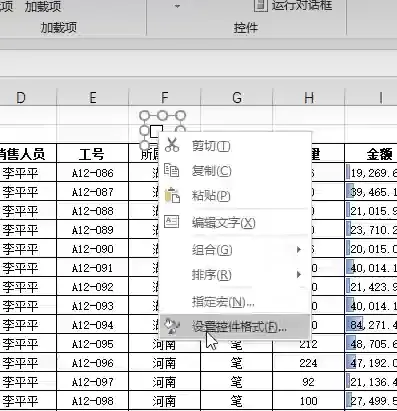Click the Format Control icon in context menu
The image size is (397, 411).
point(172,326)
